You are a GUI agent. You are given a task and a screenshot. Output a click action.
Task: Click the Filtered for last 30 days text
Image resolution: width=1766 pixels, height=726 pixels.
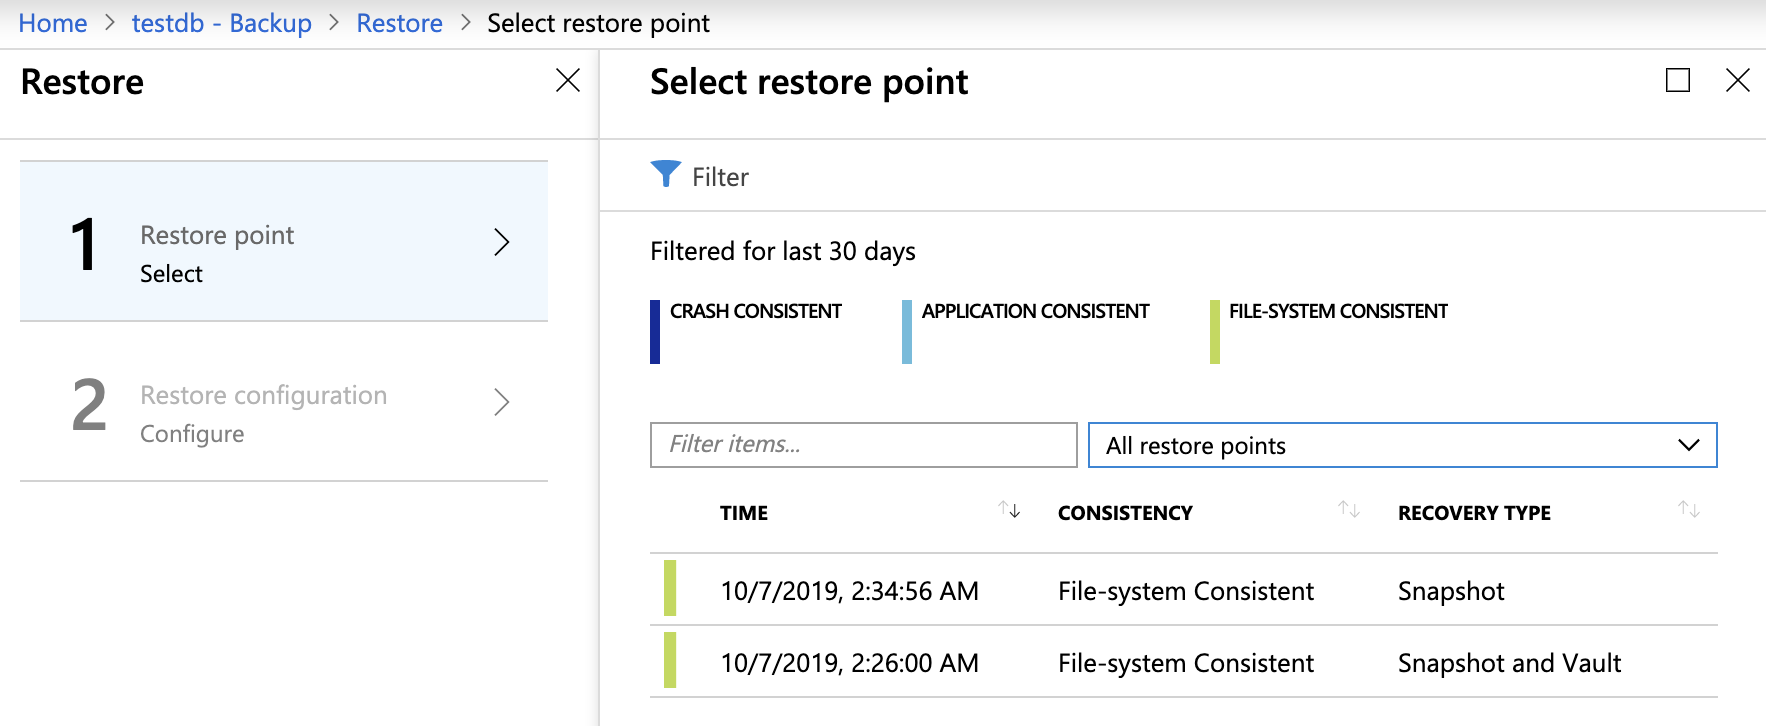pyautogui.click(x=783, y=251)
